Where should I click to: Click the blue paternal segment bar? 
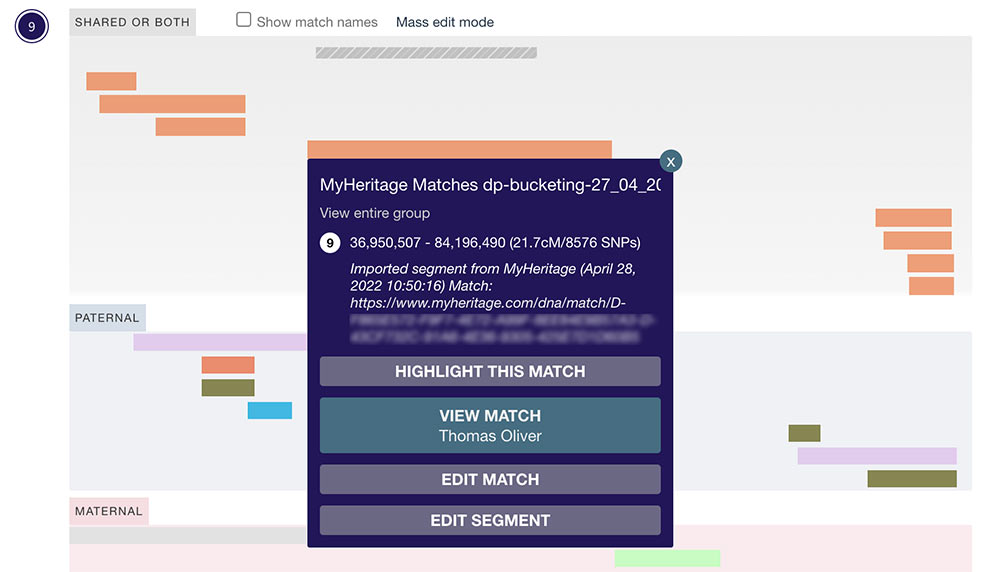pyautogui.click(x=270, y=410)
